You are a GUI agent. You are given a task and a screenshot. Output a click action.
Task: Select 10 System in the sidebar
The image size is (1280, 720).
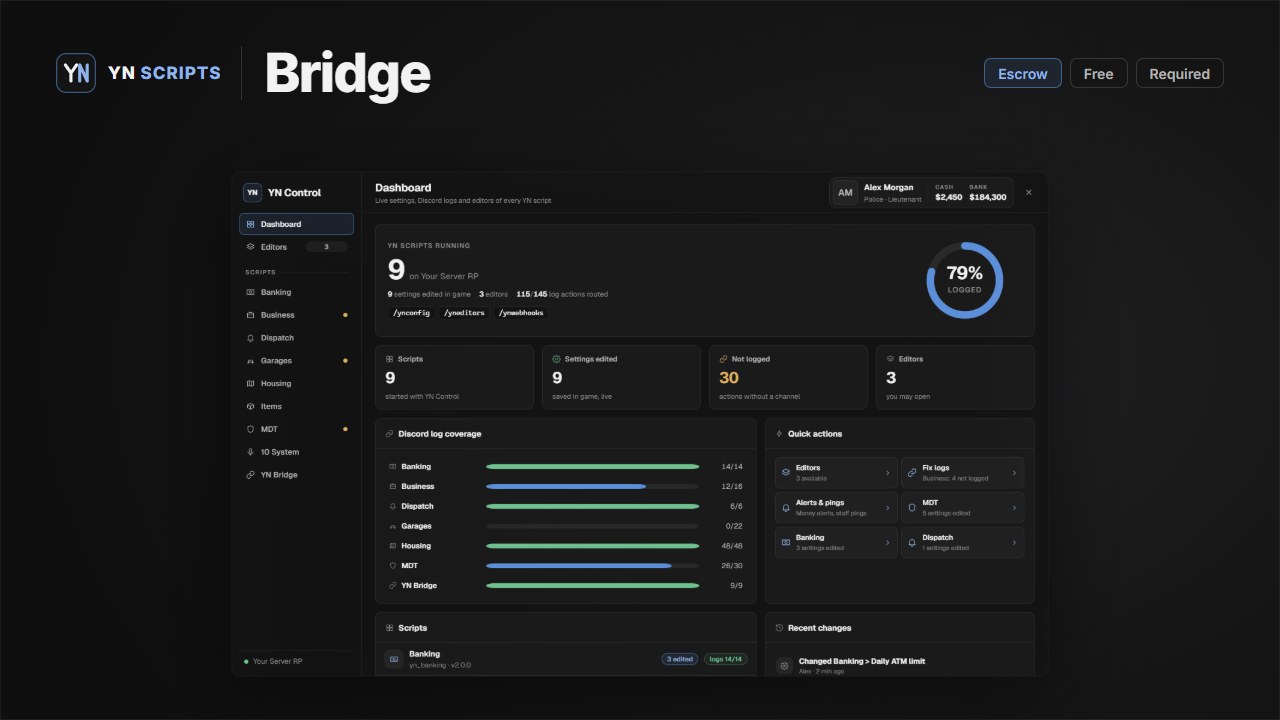pyautogui.click(x=296, y=452)
